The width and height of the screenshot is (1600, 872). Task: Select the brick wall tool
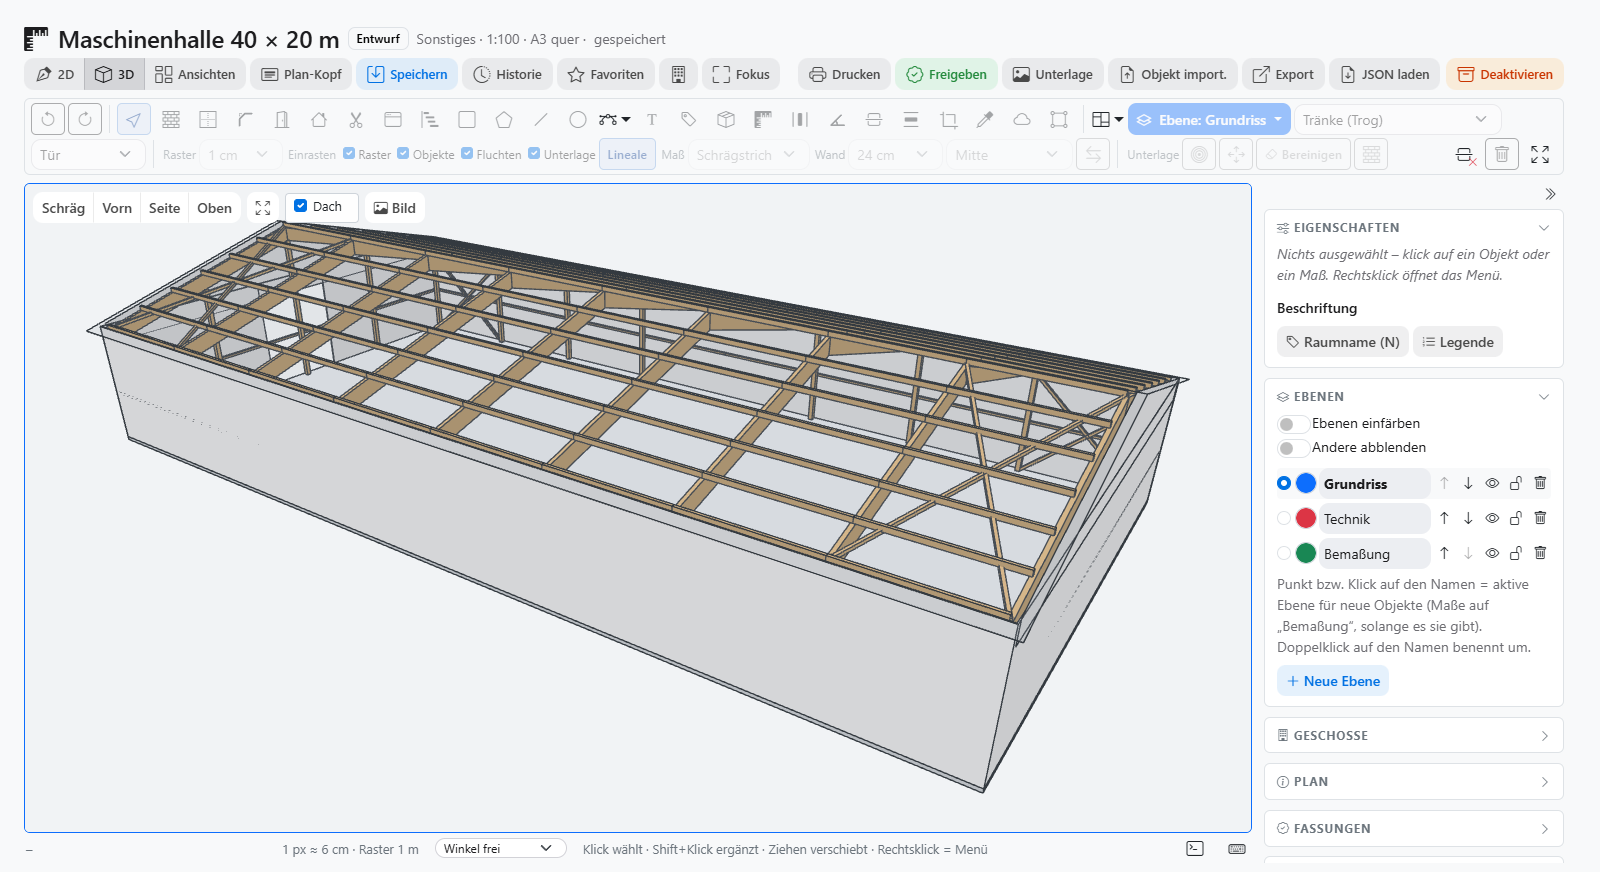pos(171,119)
